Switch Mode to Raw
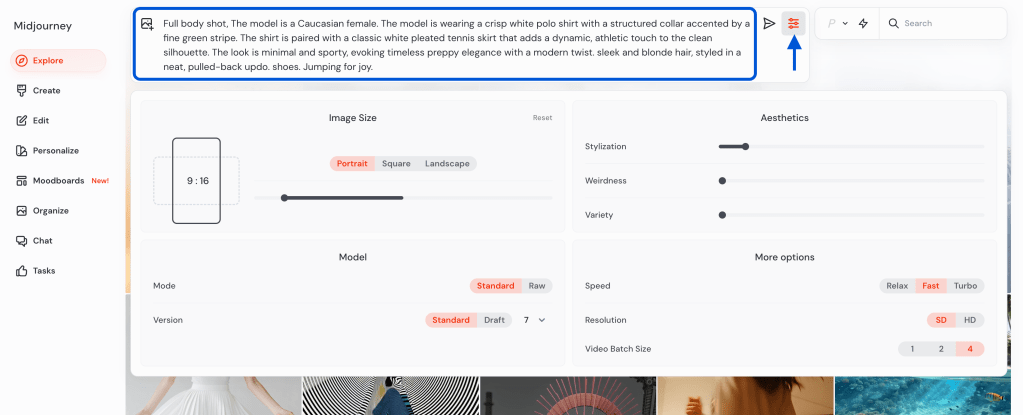The image size is (1023, 415). [537, 286]
